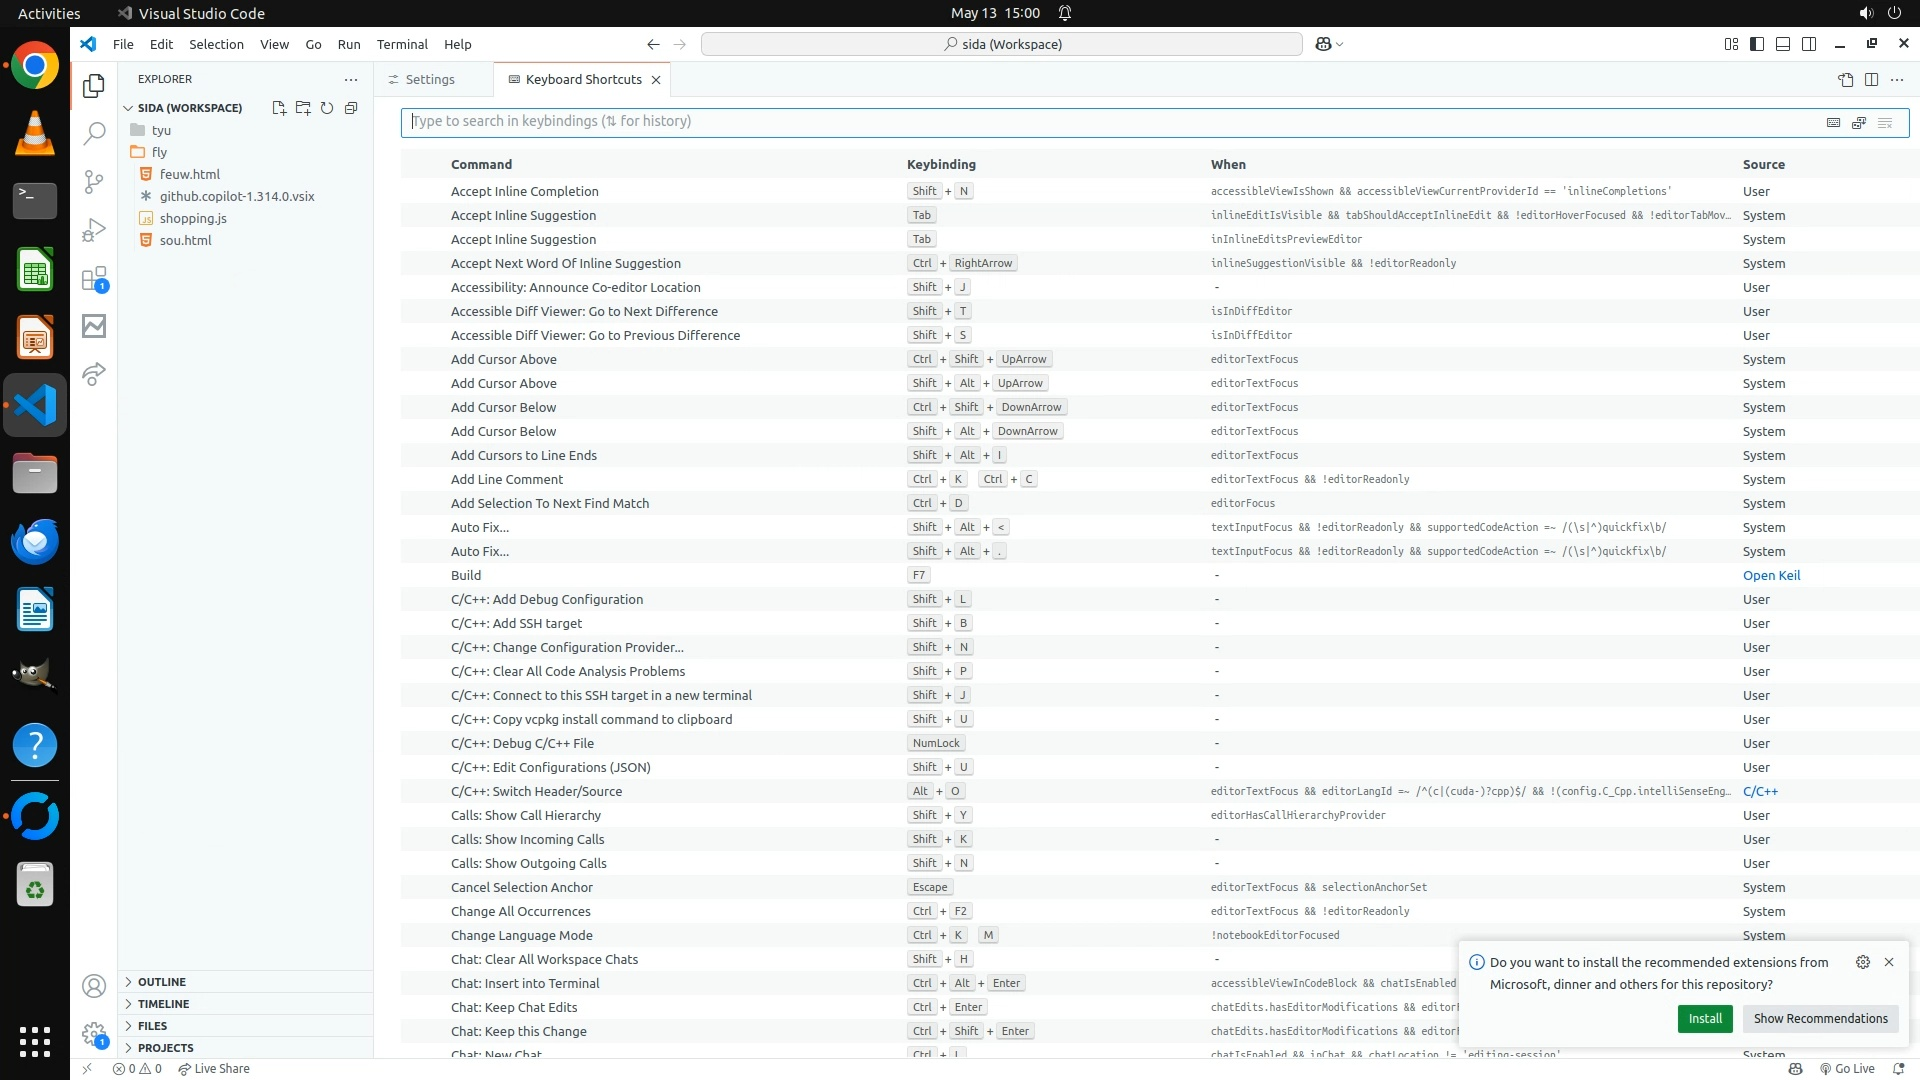
Task: Click Refresh Explorer icon
Action: [327, 108]
